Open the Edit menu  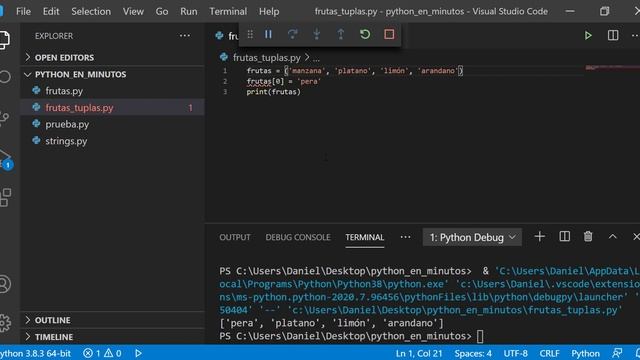(51, 11)
